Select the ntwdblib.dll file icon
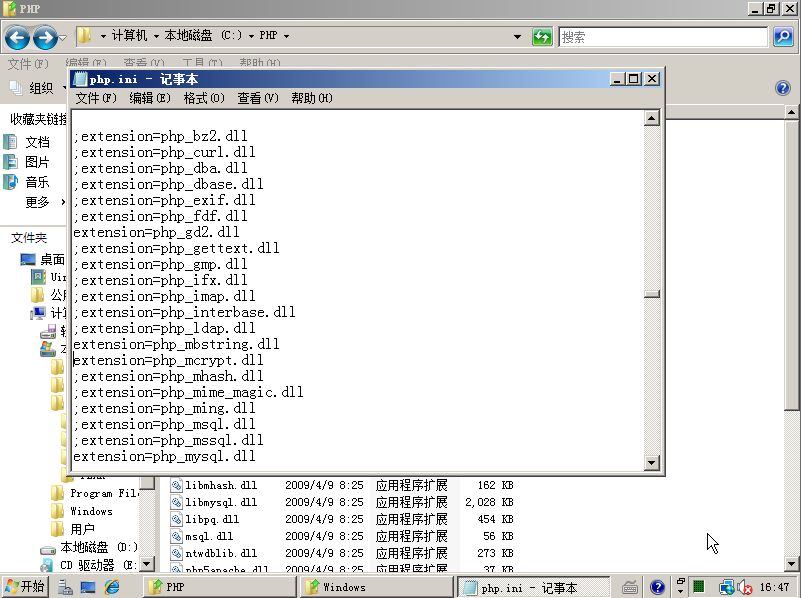This screenshot has height=598, width=801. tap(177, 553)
